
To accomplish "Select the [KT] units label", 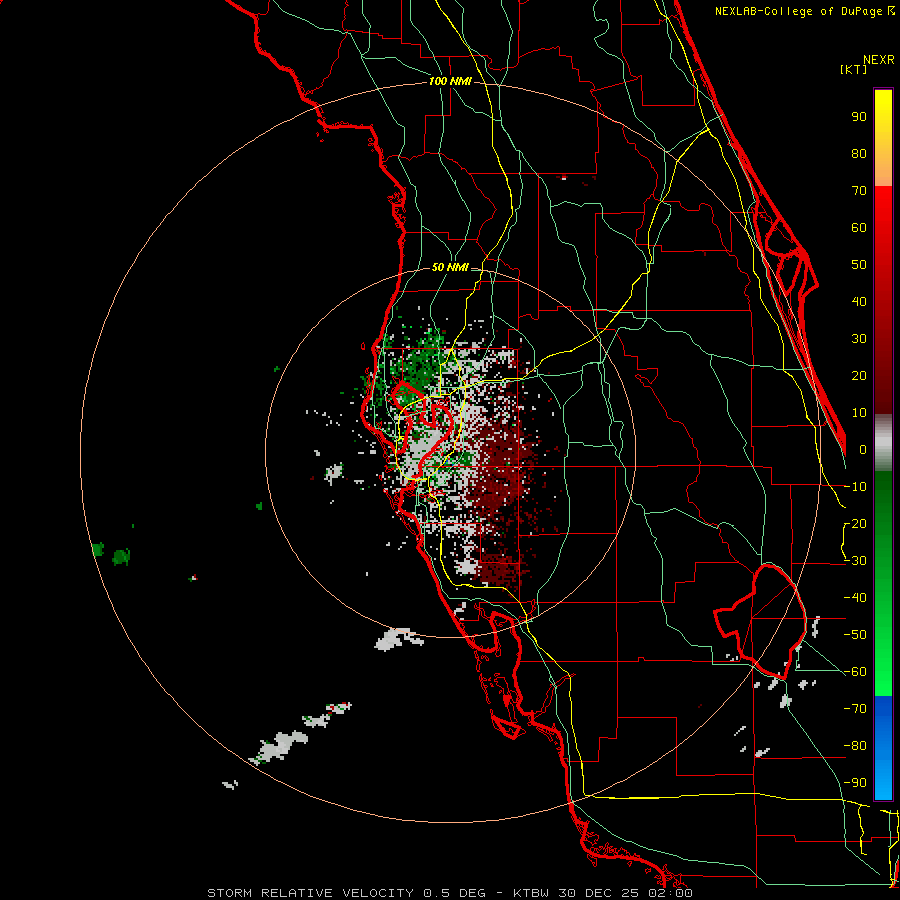I will click(853, 69).
